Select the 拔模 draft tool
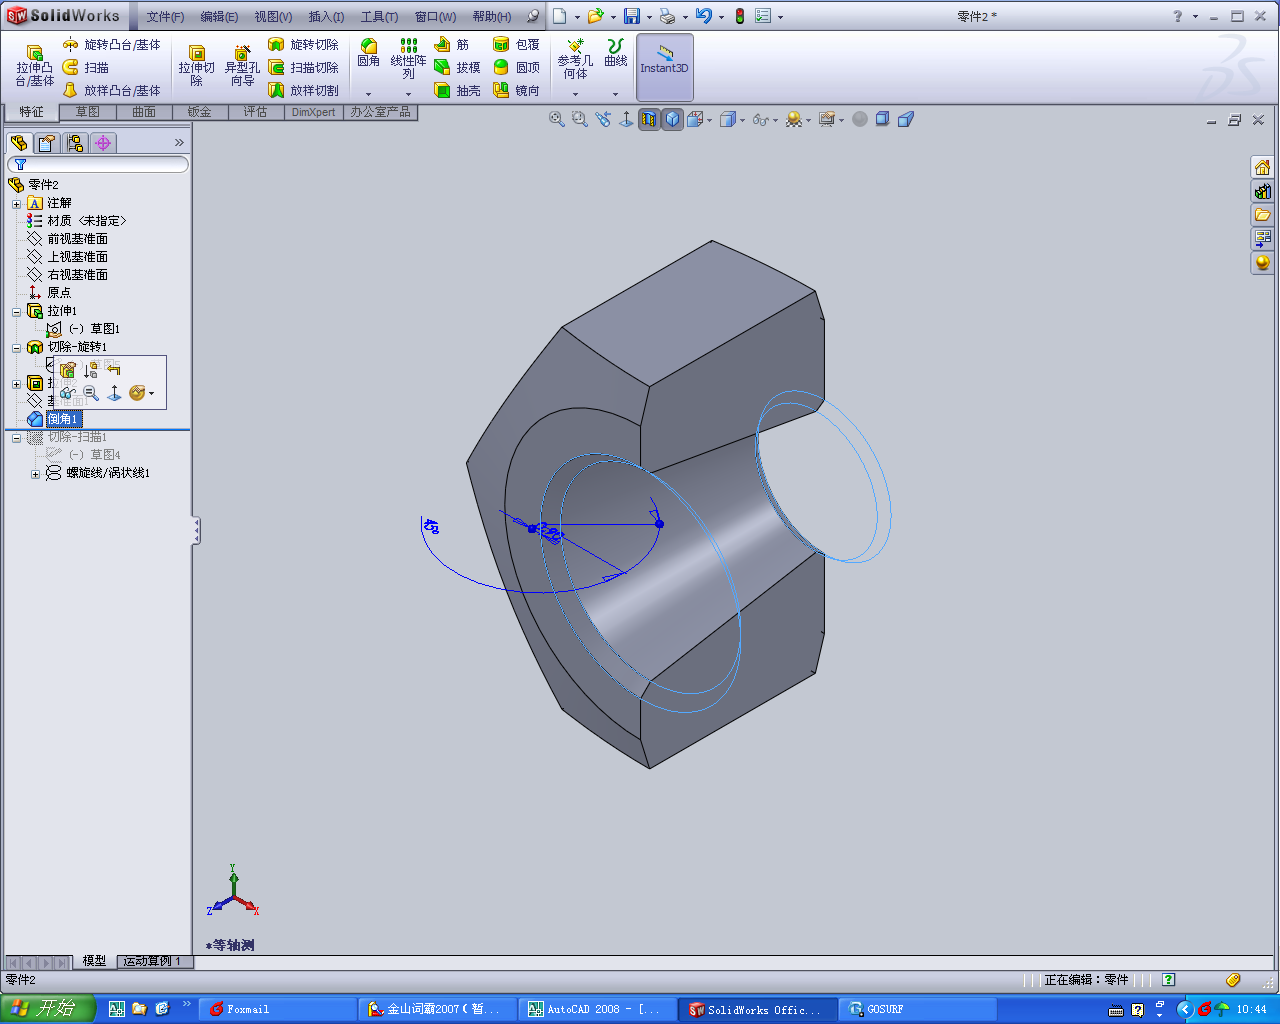This screenshot has height=1024, width=1280. [457, 68]
